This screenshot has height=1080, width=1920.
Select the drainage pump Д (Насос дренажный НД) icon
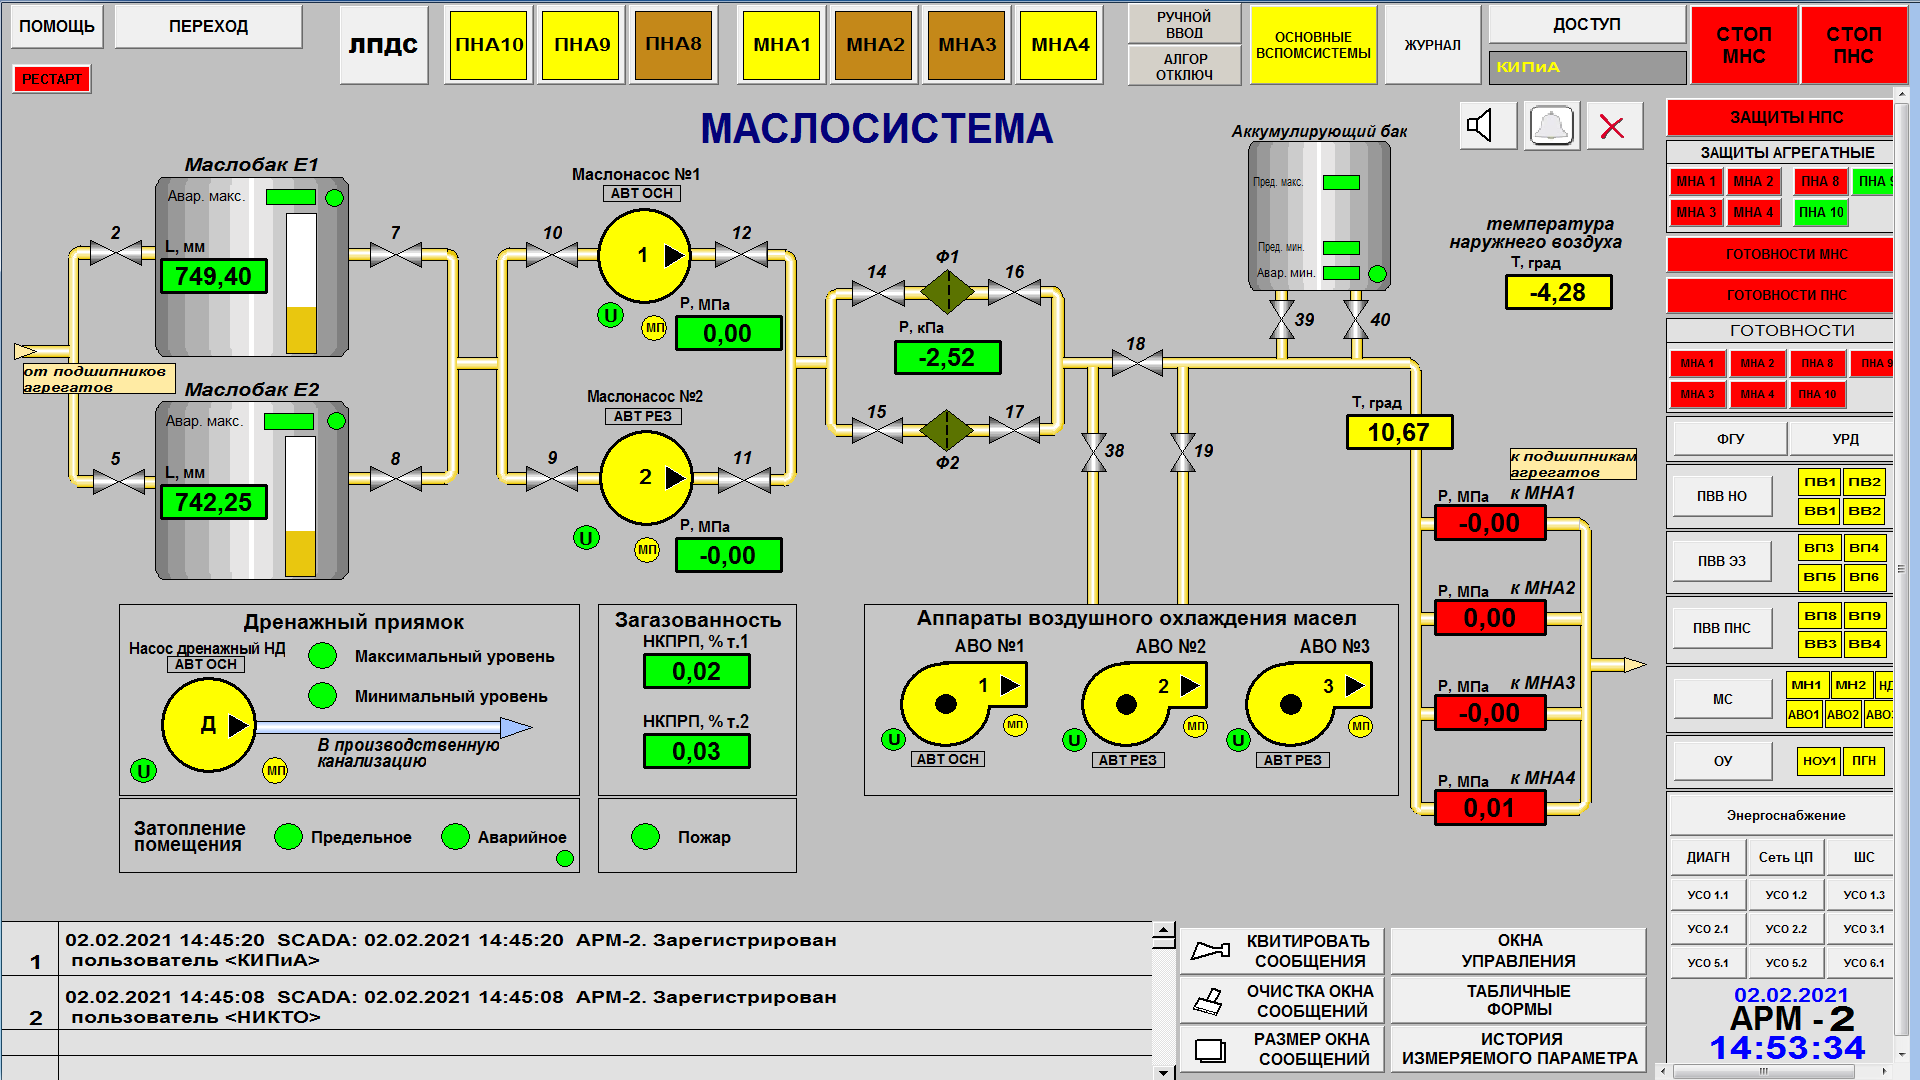(x=209, y=725)
